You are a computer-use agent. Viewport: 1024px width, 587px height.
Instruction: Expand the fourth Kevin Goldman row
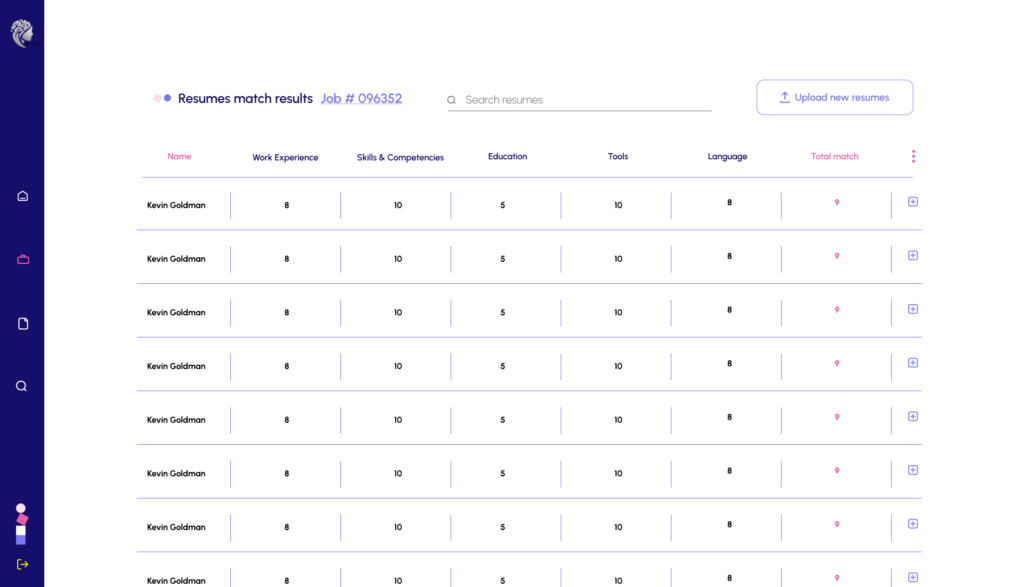(913, 363)
